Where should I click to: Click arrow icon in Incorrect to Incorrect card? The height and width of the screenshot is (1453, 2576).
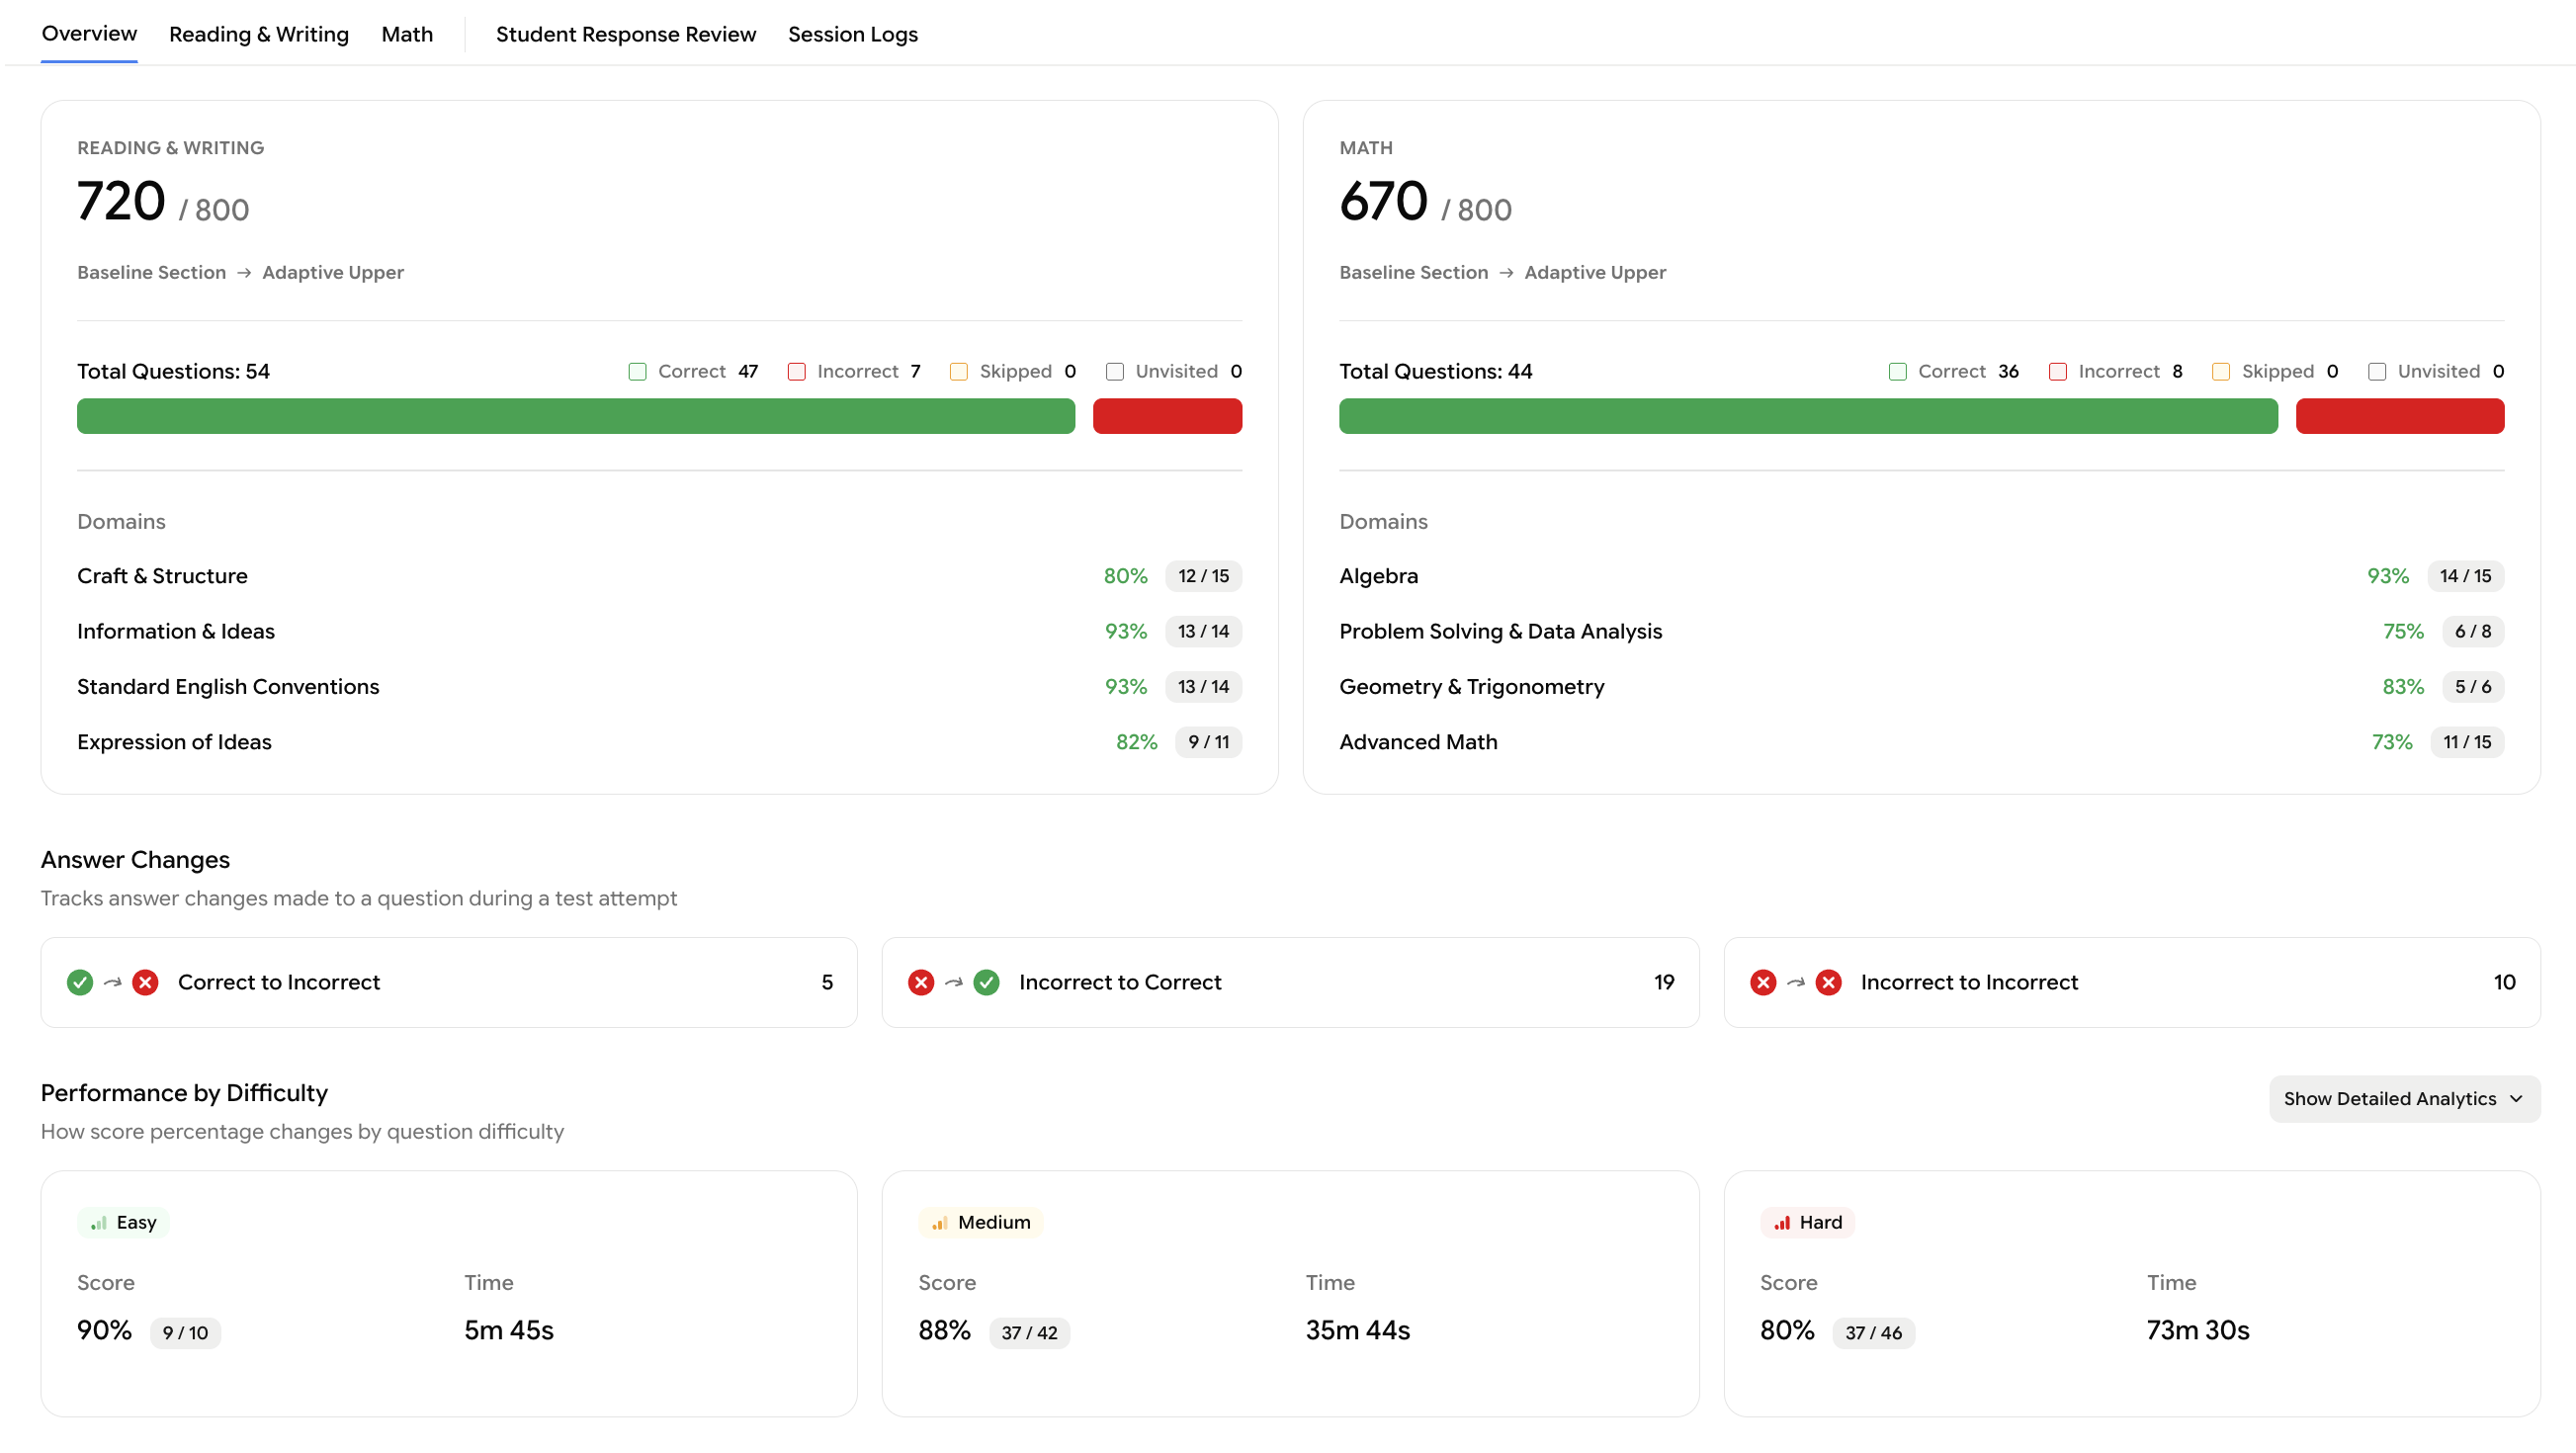tap(1796, 983)
